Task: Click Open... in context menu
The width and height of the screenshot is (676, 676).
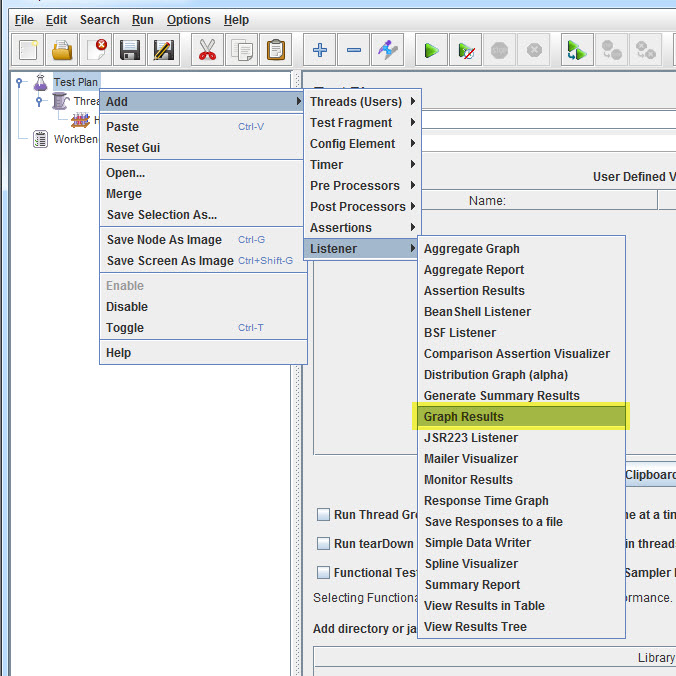Action: pyautogui.click(x=203, y=172)
